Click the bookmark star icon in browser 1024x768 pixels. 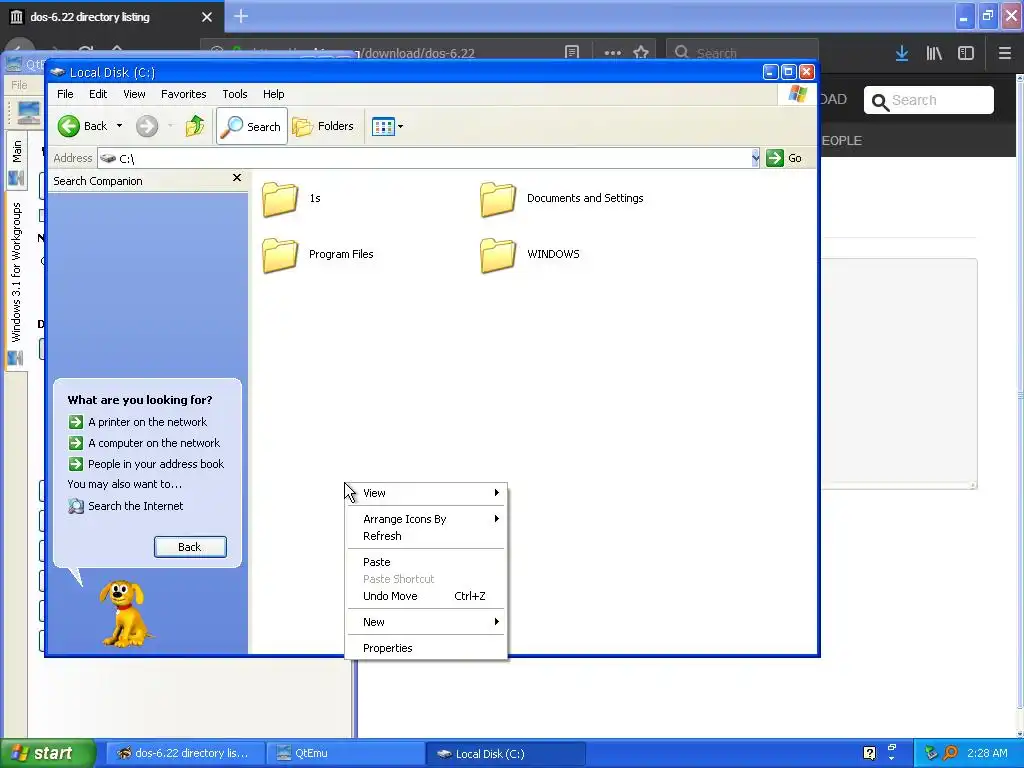[641, 52]
